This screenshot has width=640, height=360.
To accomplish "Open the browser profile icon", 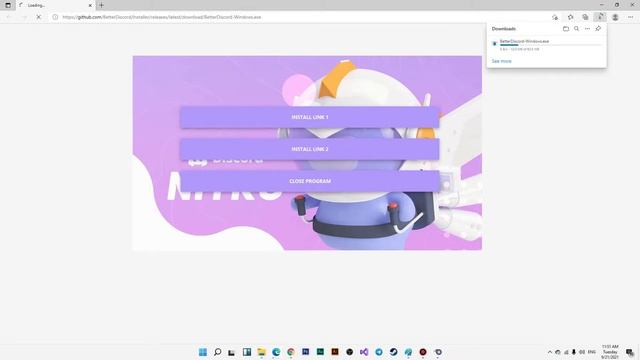I will click(615, 17).
